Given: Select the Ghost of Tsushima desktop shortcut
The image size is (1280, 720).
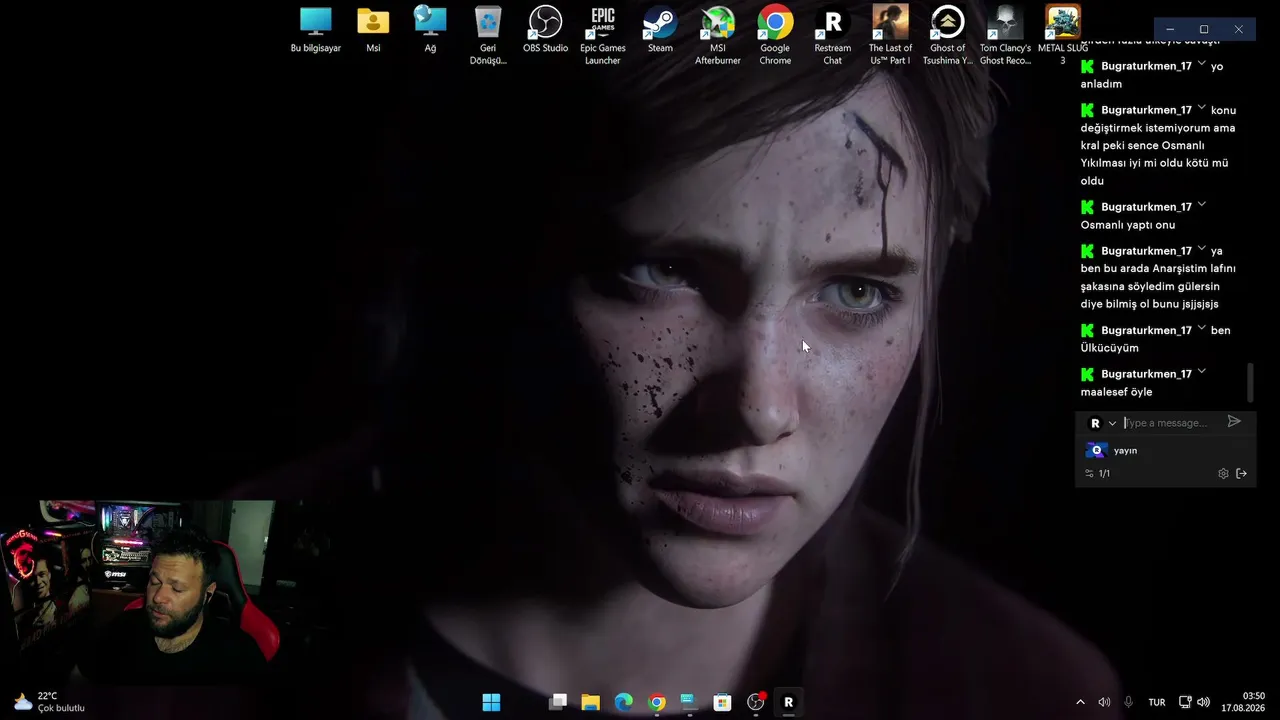Looking at the screenshot, I should click(947, 36).
